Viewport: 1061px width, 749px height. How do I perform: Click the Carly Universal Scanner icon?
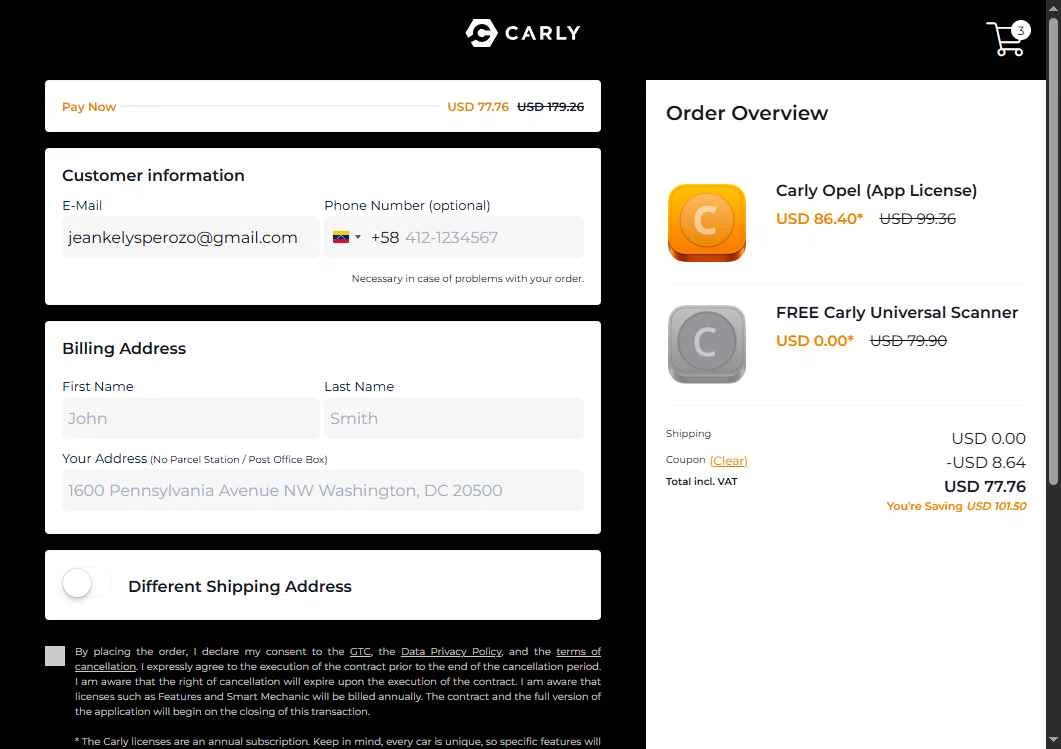[x=706, y=344]
